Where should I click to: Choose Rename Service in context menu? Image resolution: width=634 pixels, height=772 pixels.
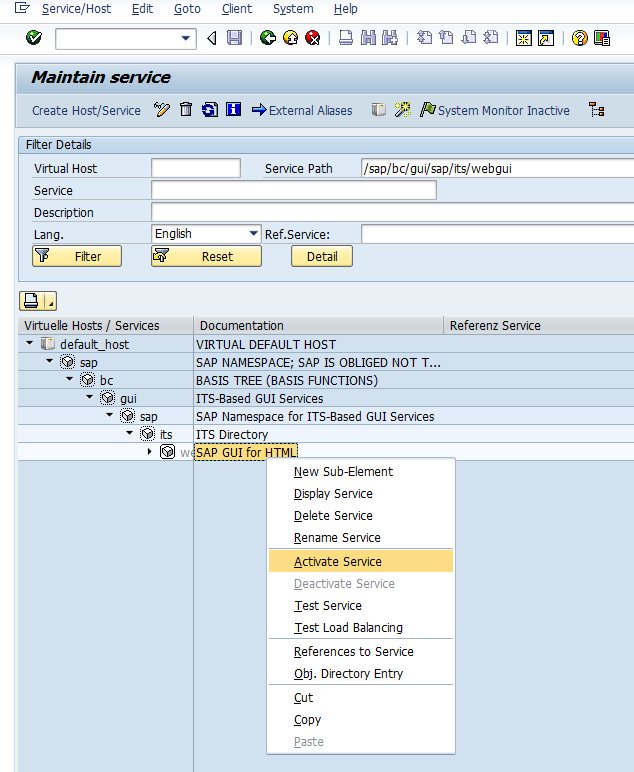click(x=361, y=538)
